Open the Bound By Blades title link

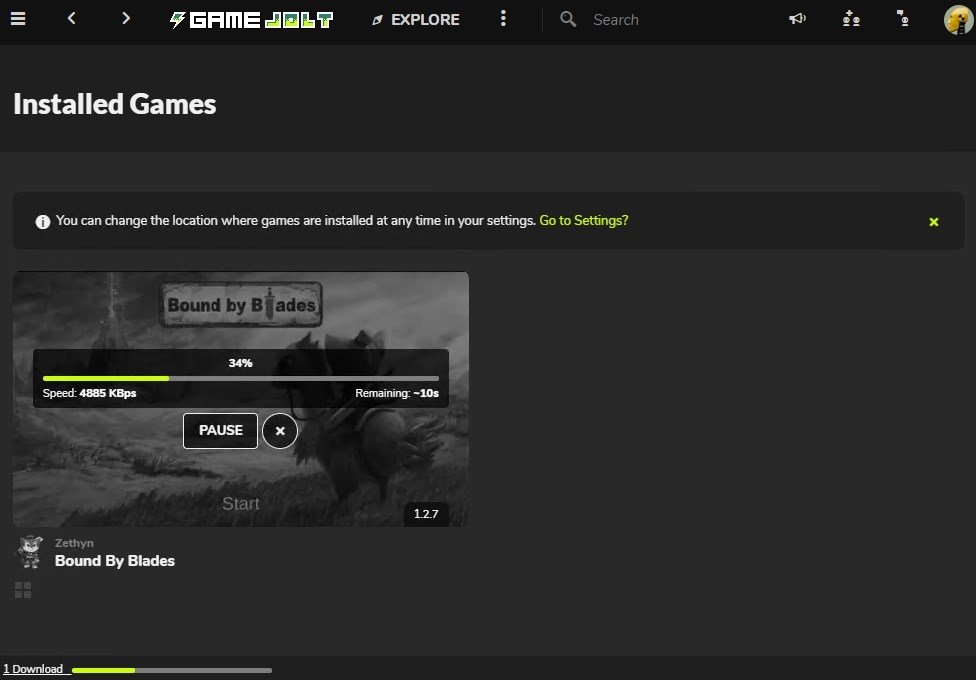point(115,560)
